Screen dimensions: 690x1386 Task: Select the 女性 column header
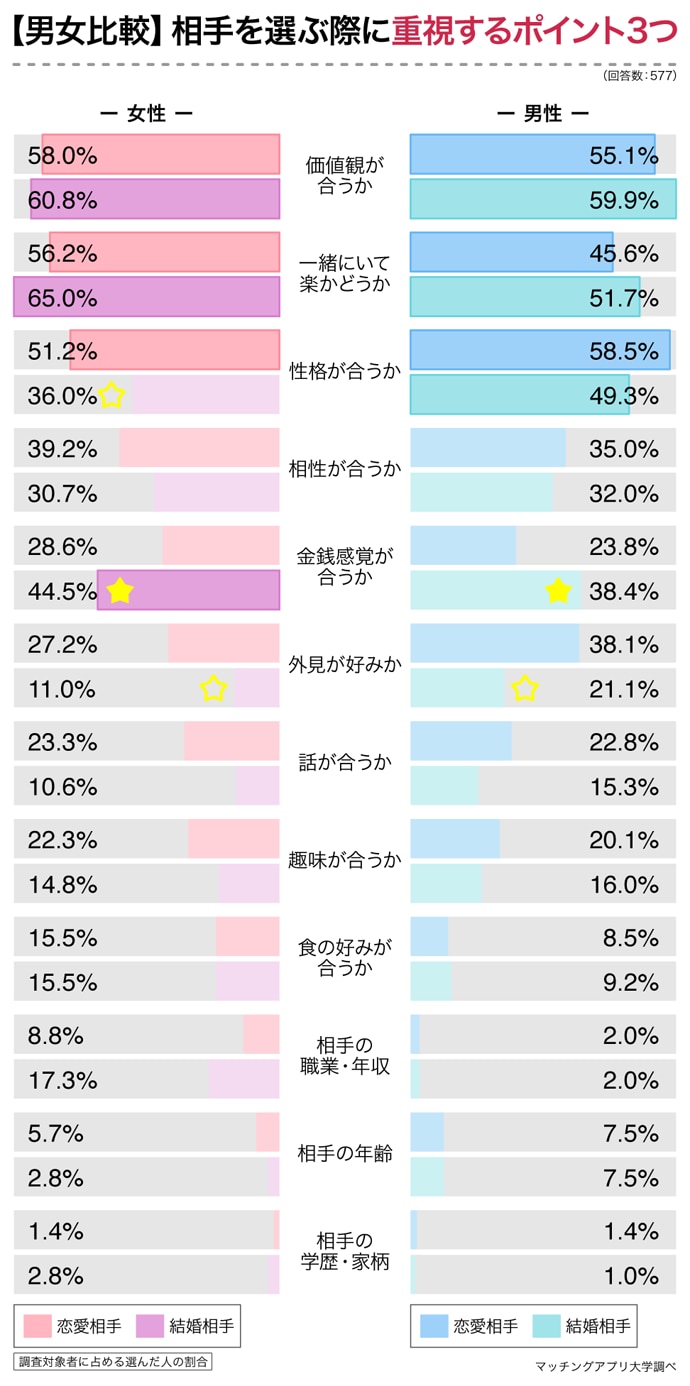[146, 114]
